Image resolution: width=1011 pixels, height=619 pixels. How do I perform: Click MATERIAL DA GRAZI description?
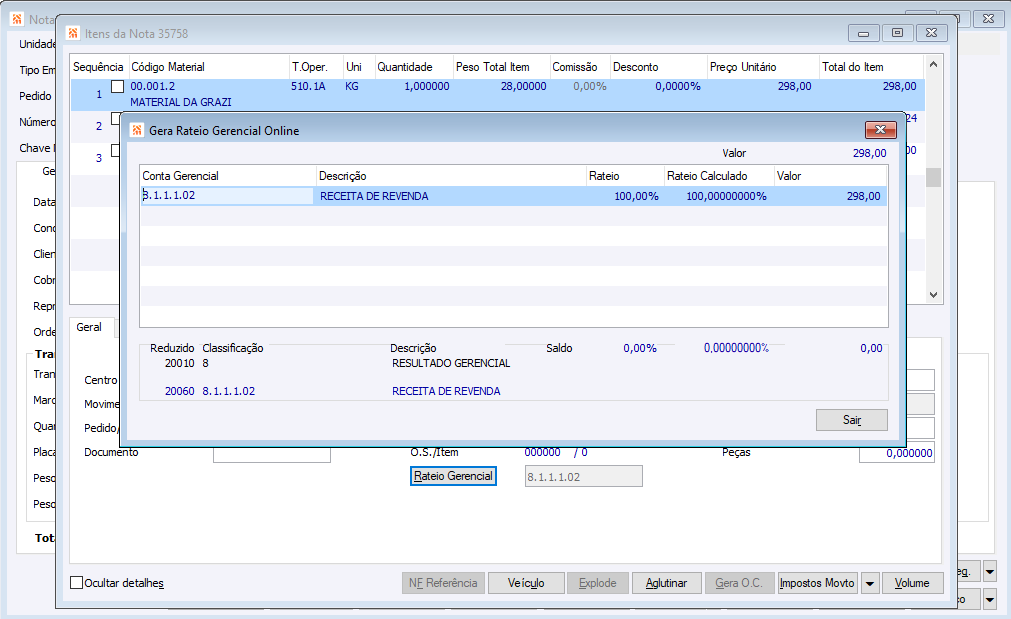(x=181, y=102)
